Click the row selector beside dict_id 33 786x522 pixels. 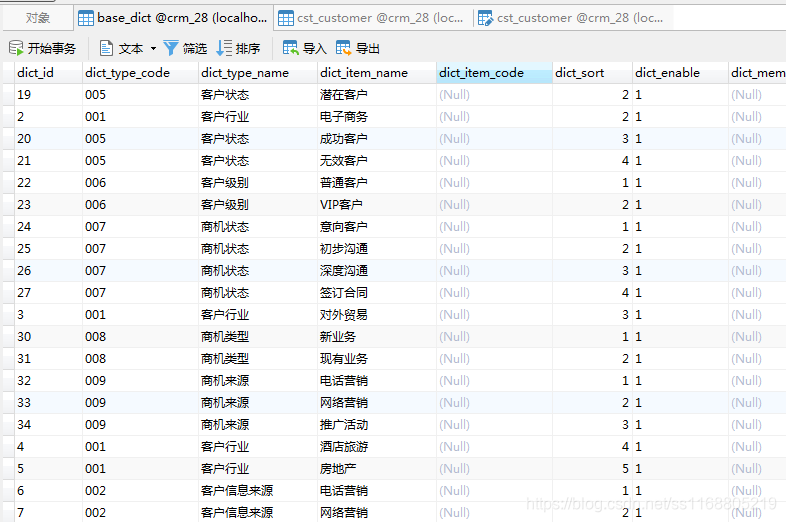(x=9, y=403)
